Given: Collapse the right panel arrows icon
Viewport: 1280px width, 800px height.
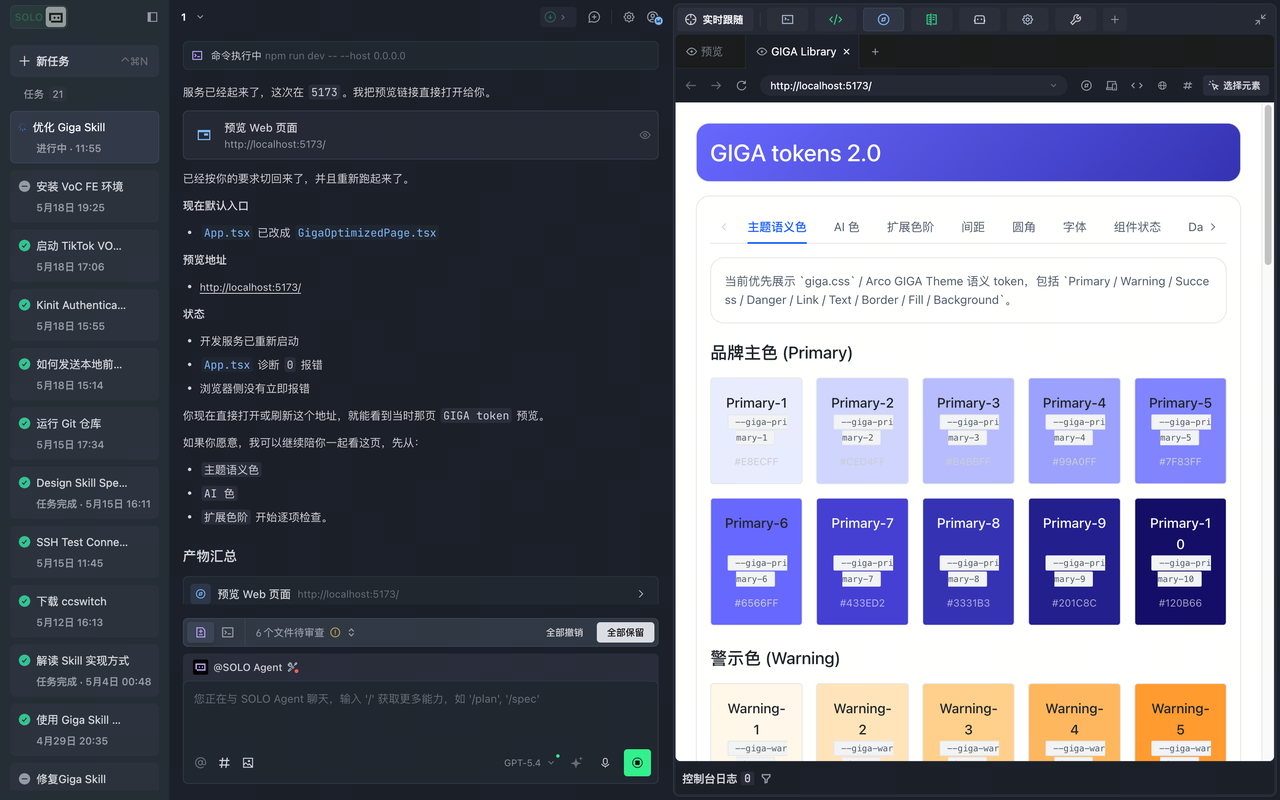Looking at the screenshot, I should tap(1260, 19).
